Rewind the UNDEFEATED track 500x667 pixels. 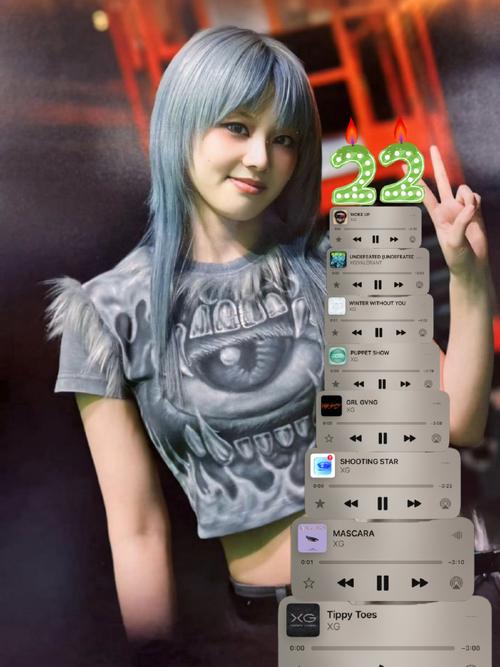pyautogui.click(x=357, y=285)
